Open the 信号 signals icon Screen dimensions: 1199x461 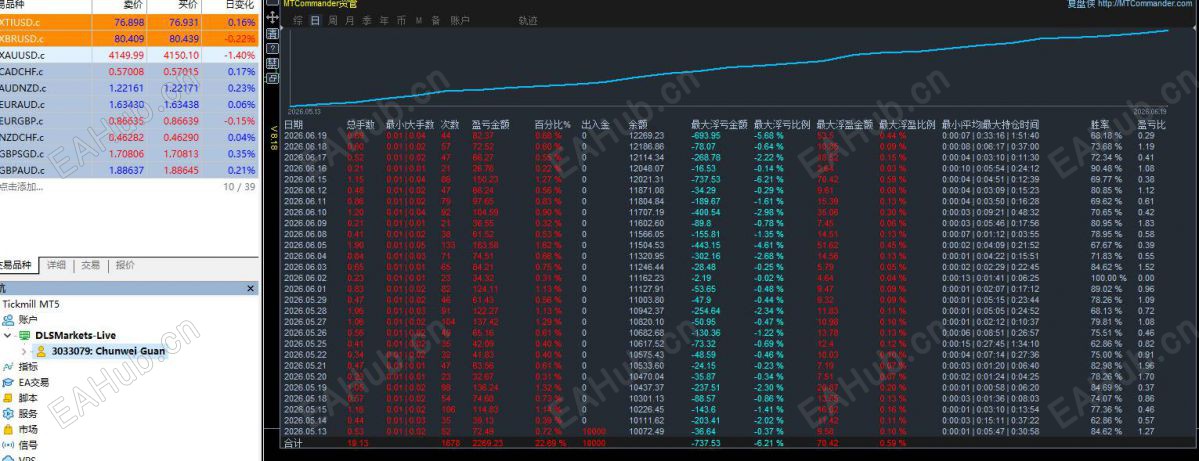coord(8,445)
